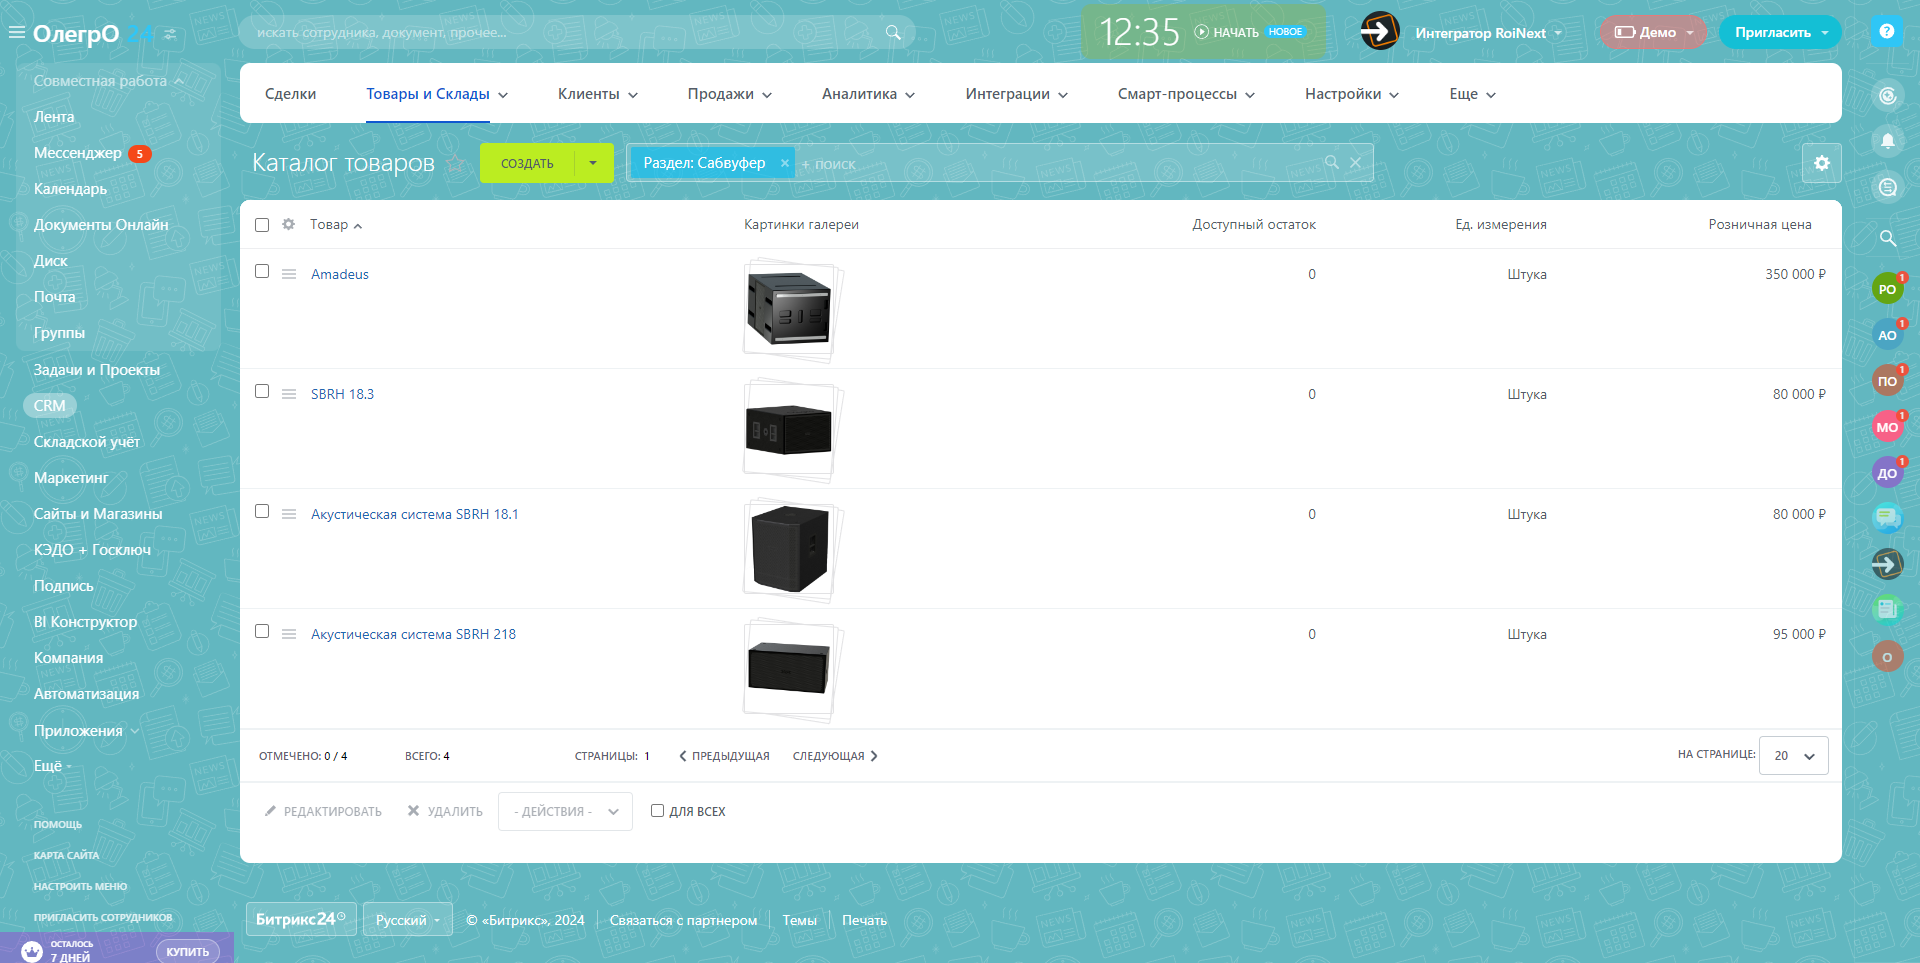The width and height of the screenshot is (1920, 963).
Task: Toggle the select-all checkbox in table header
Action: pyautogui.click(x=262, y=225)
